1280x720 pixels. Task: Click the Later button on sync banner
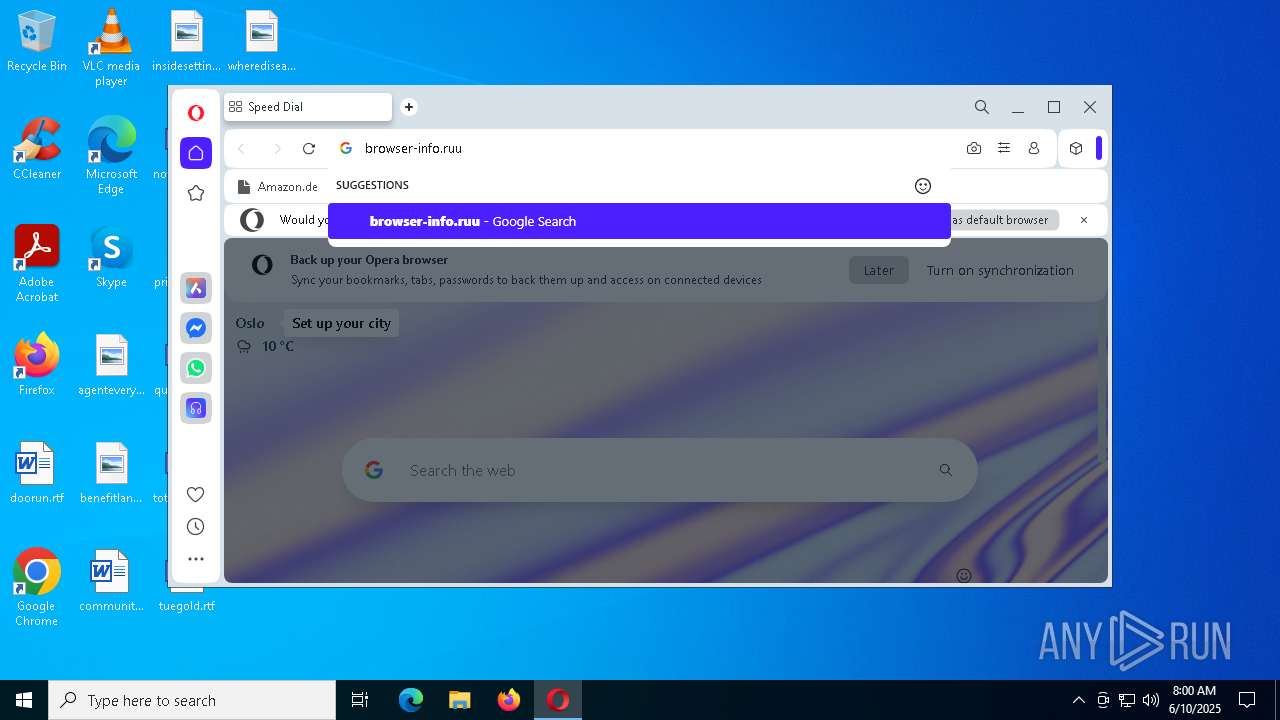879,270
